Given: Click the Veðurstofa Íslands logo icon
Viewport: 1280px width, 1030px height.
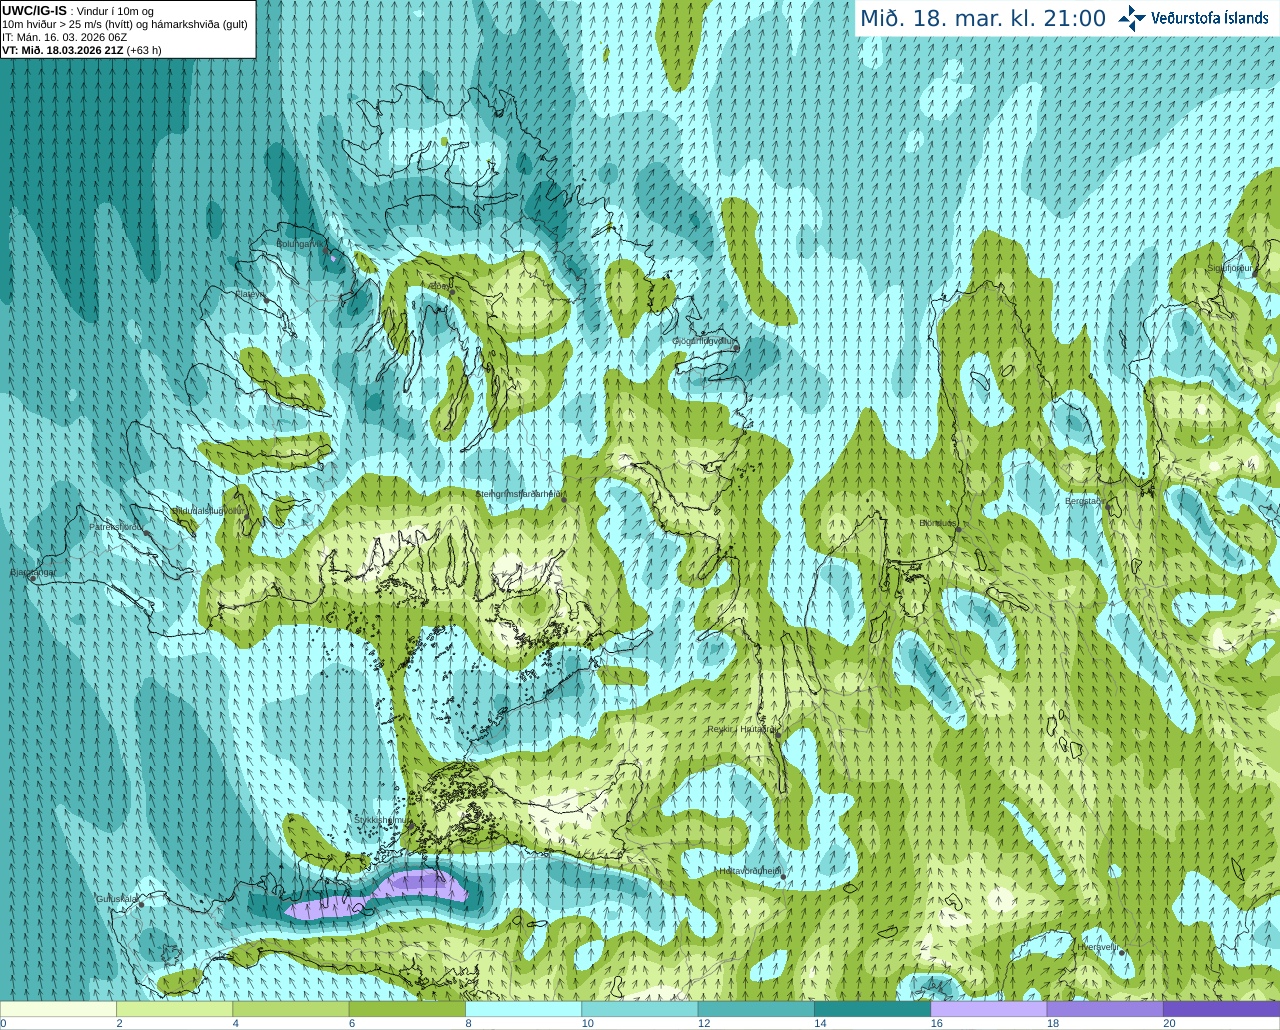Looking at the screenshot, I should click(x=1132, y=18).
